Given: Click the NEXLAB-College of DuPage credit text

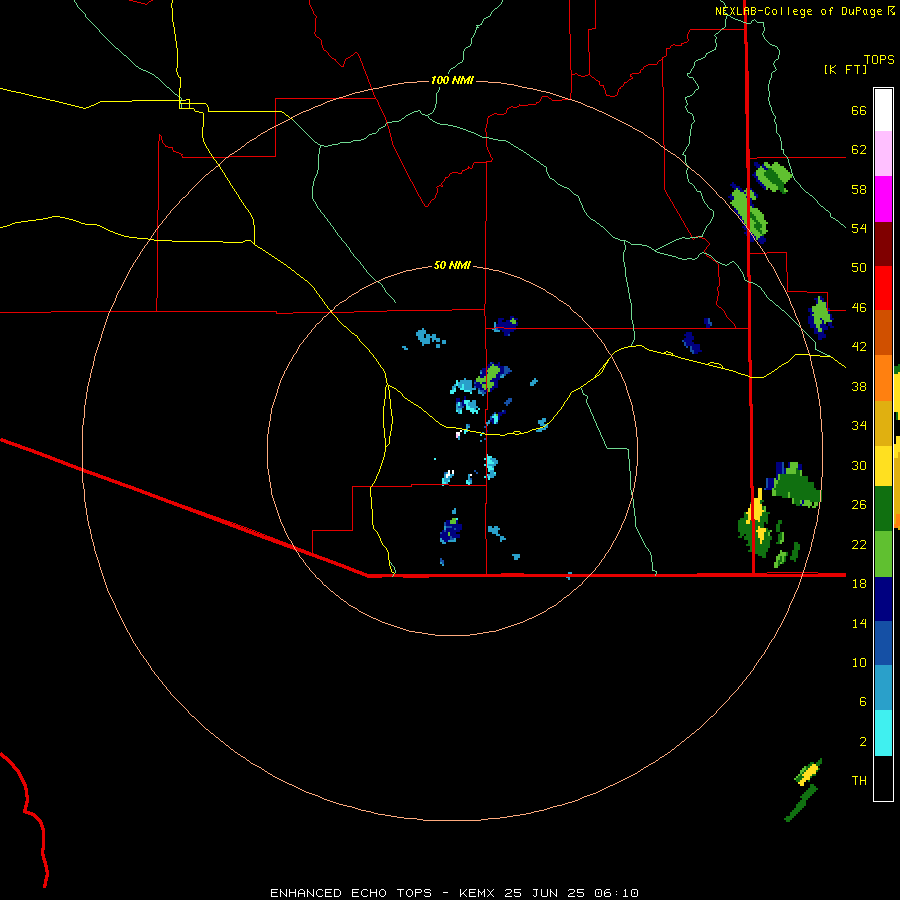Looking at the screenshot, I should point(800,11).
